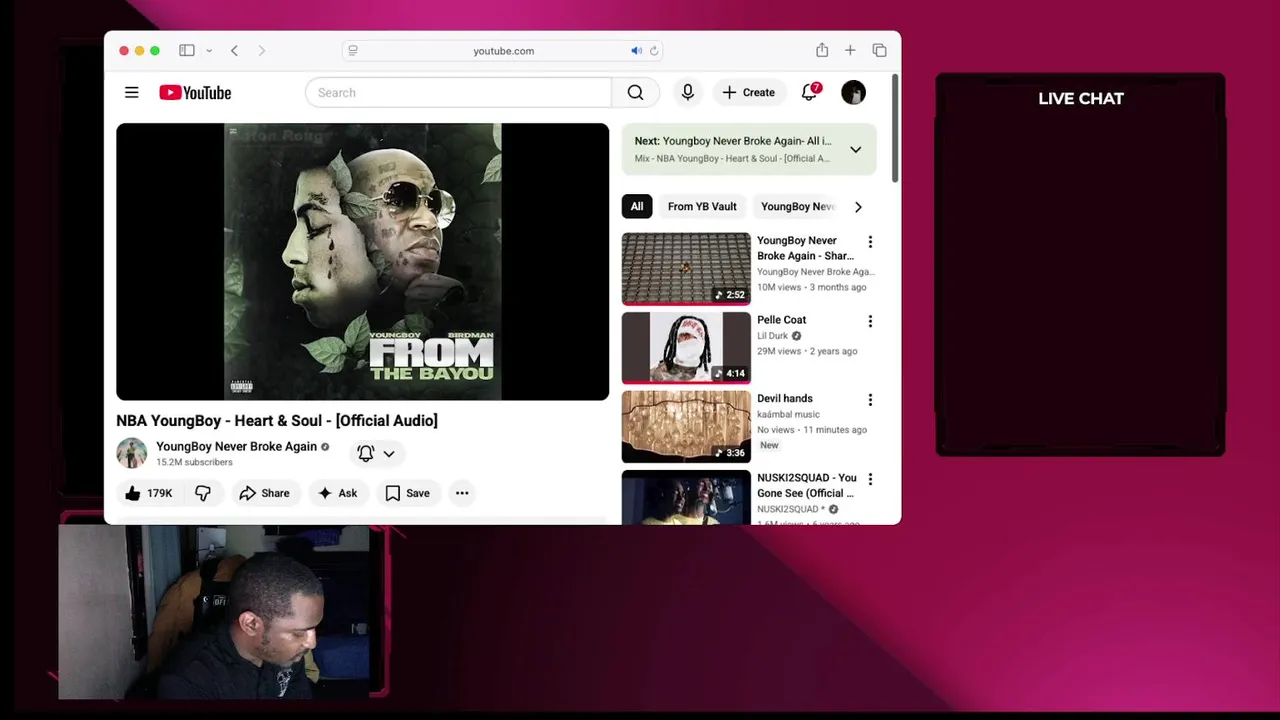This screenshot has height=720, width=1280.
Task: Click kaámbal music channel name
Action: click(788, 414)
